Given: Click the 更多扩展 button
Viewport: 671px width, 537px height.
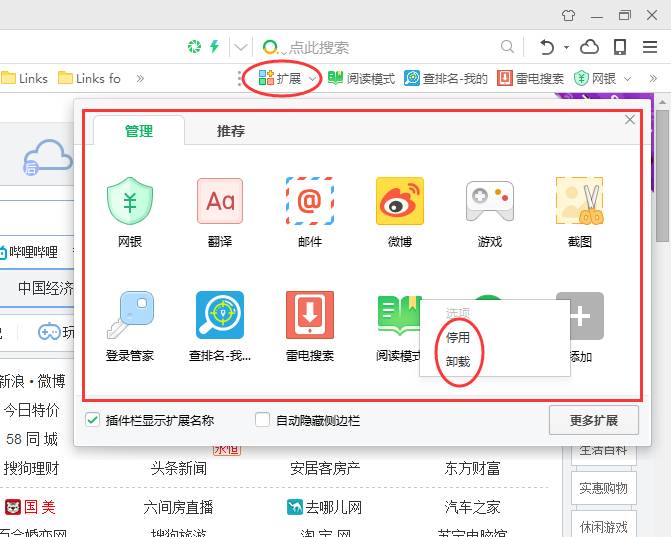Looking at the screenshot, I should [x=594, y=420].
